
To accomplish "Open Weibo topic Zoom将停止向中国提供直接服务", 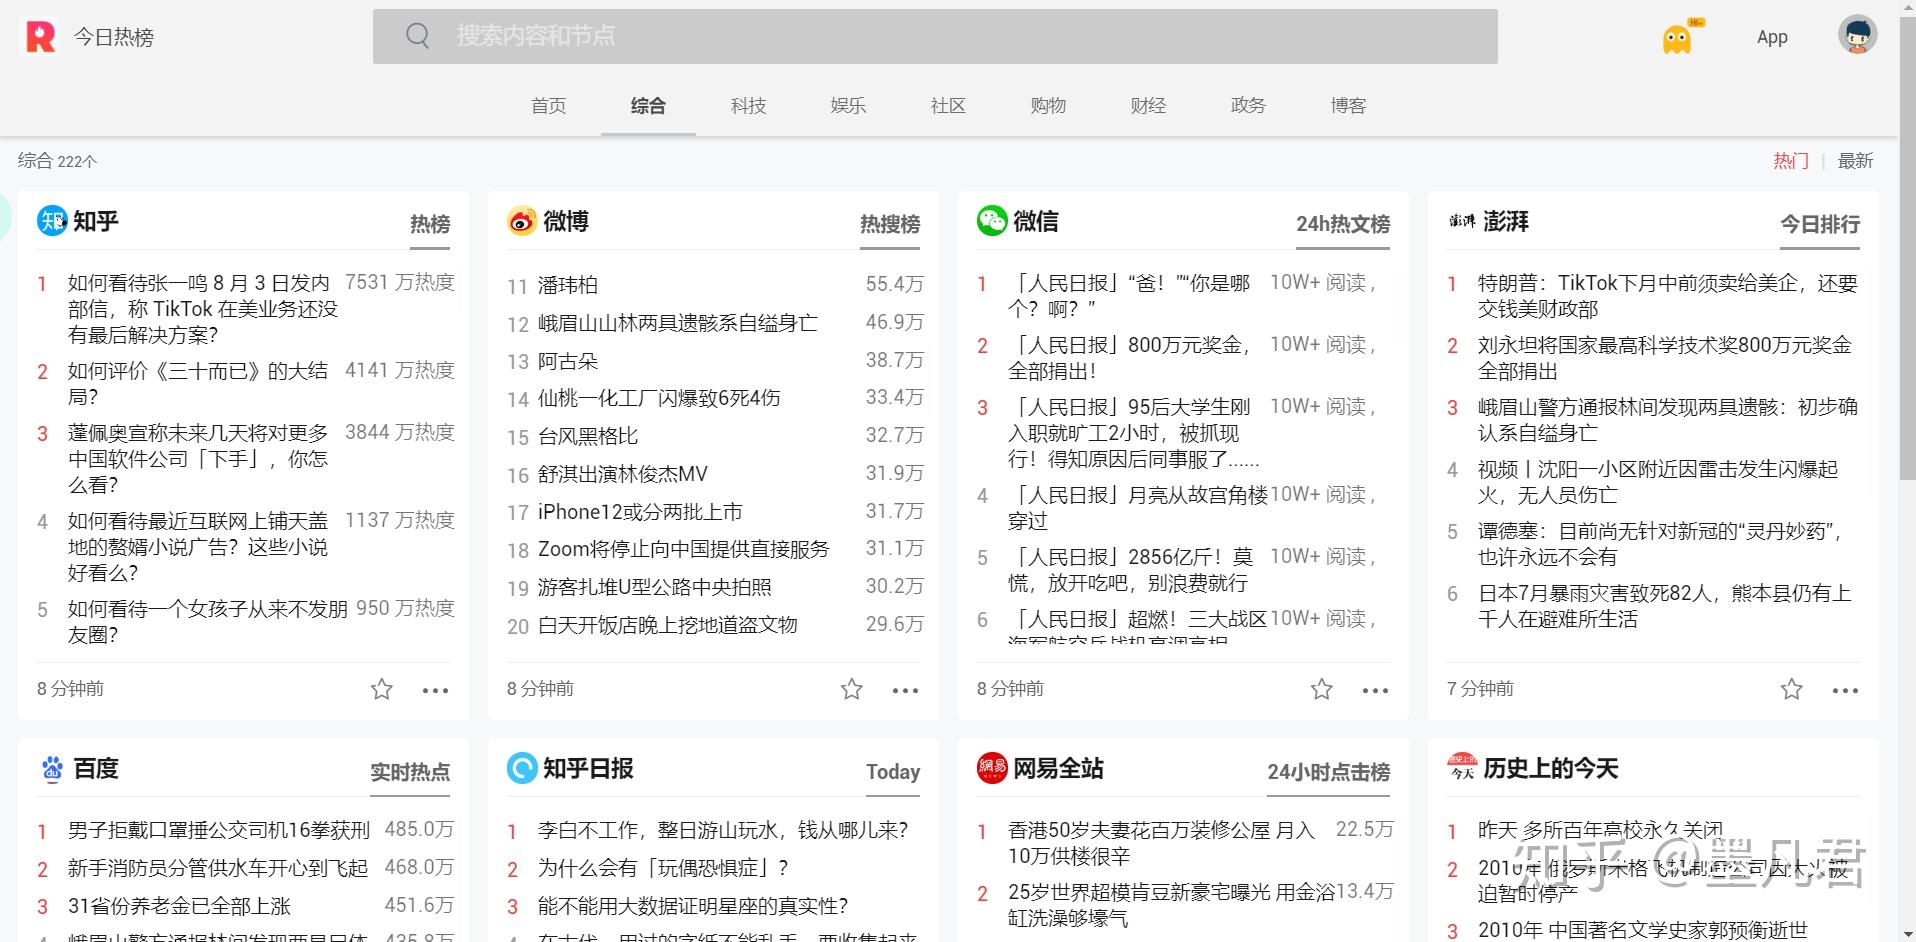I will pyautogui.click(x=684, y=549).
